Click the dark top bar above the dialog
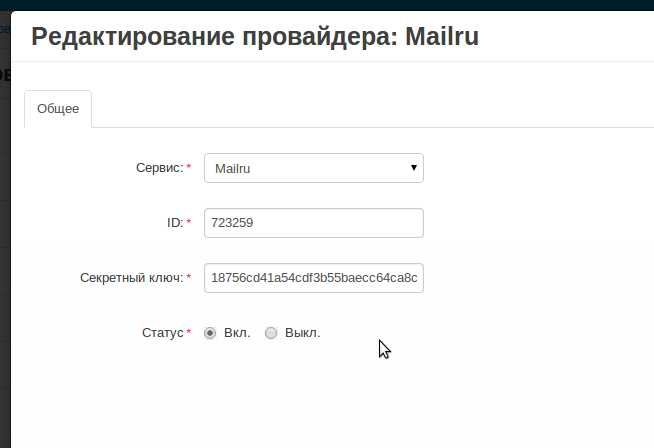 coord(300,4)
